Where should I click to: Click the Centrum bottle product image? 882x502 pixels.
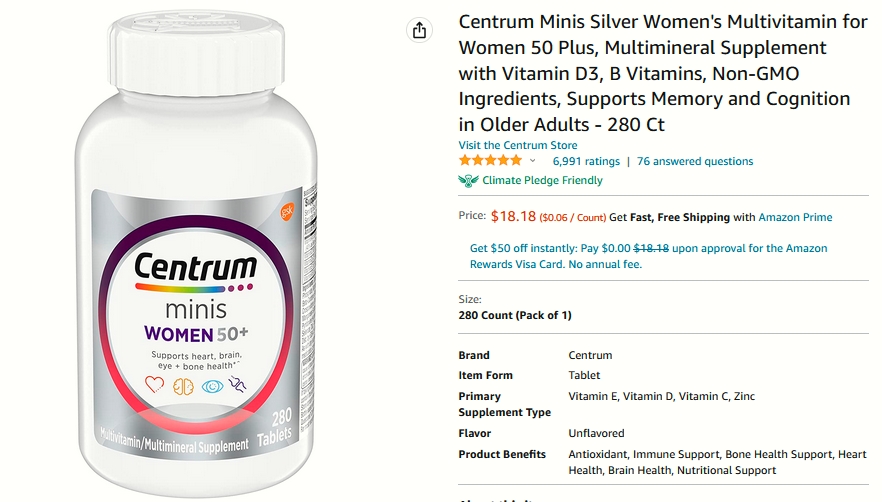[196, 253]
